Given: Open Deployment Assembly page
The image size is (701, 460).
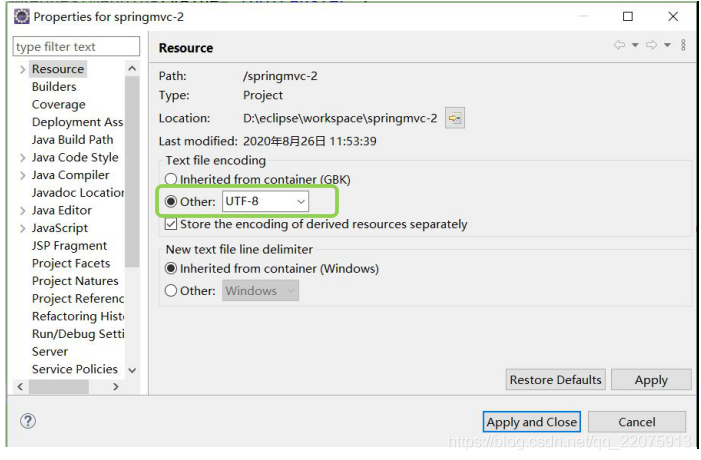Looking at the screenshot, I should click(x=77, y=122).
